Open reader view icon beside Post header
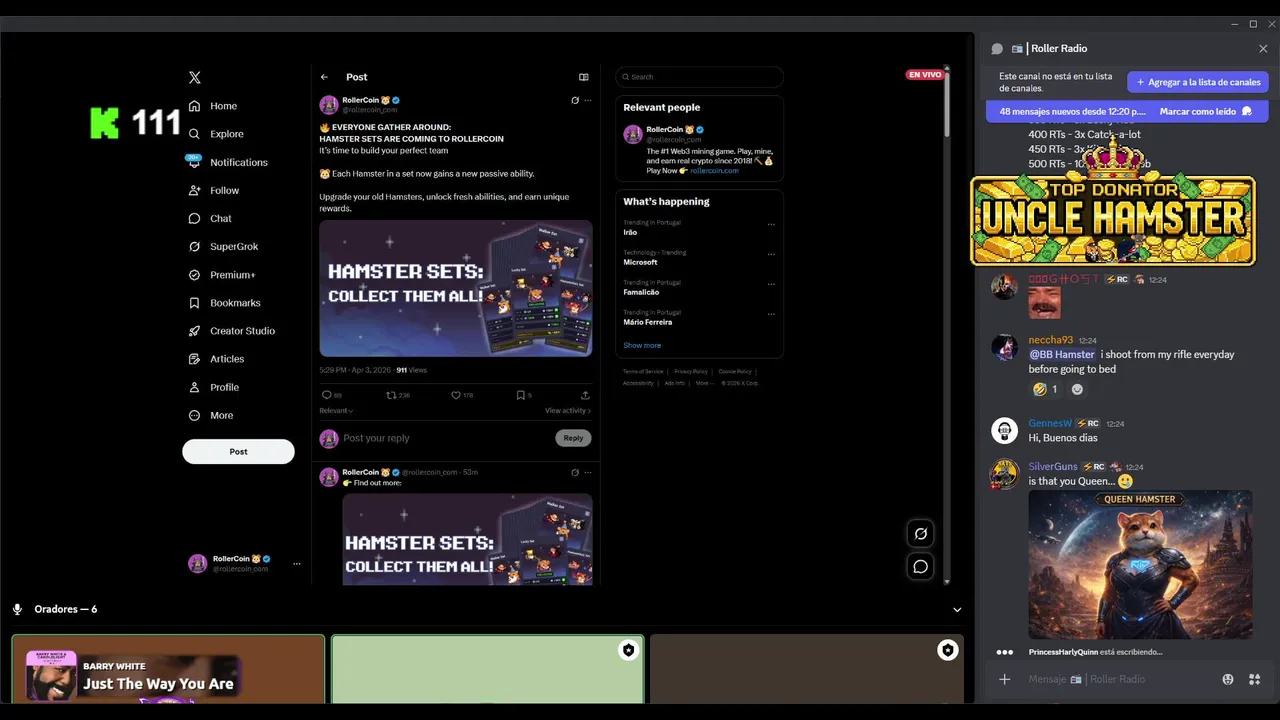This screenshot has height=720, width=1280. 584,77
